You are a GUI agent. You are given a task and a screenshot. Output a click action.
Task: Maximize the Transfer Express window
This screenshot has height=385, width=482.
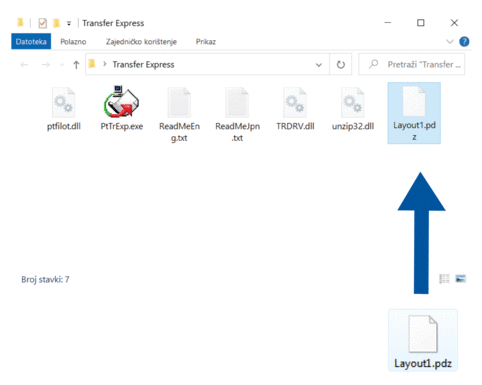421,23
